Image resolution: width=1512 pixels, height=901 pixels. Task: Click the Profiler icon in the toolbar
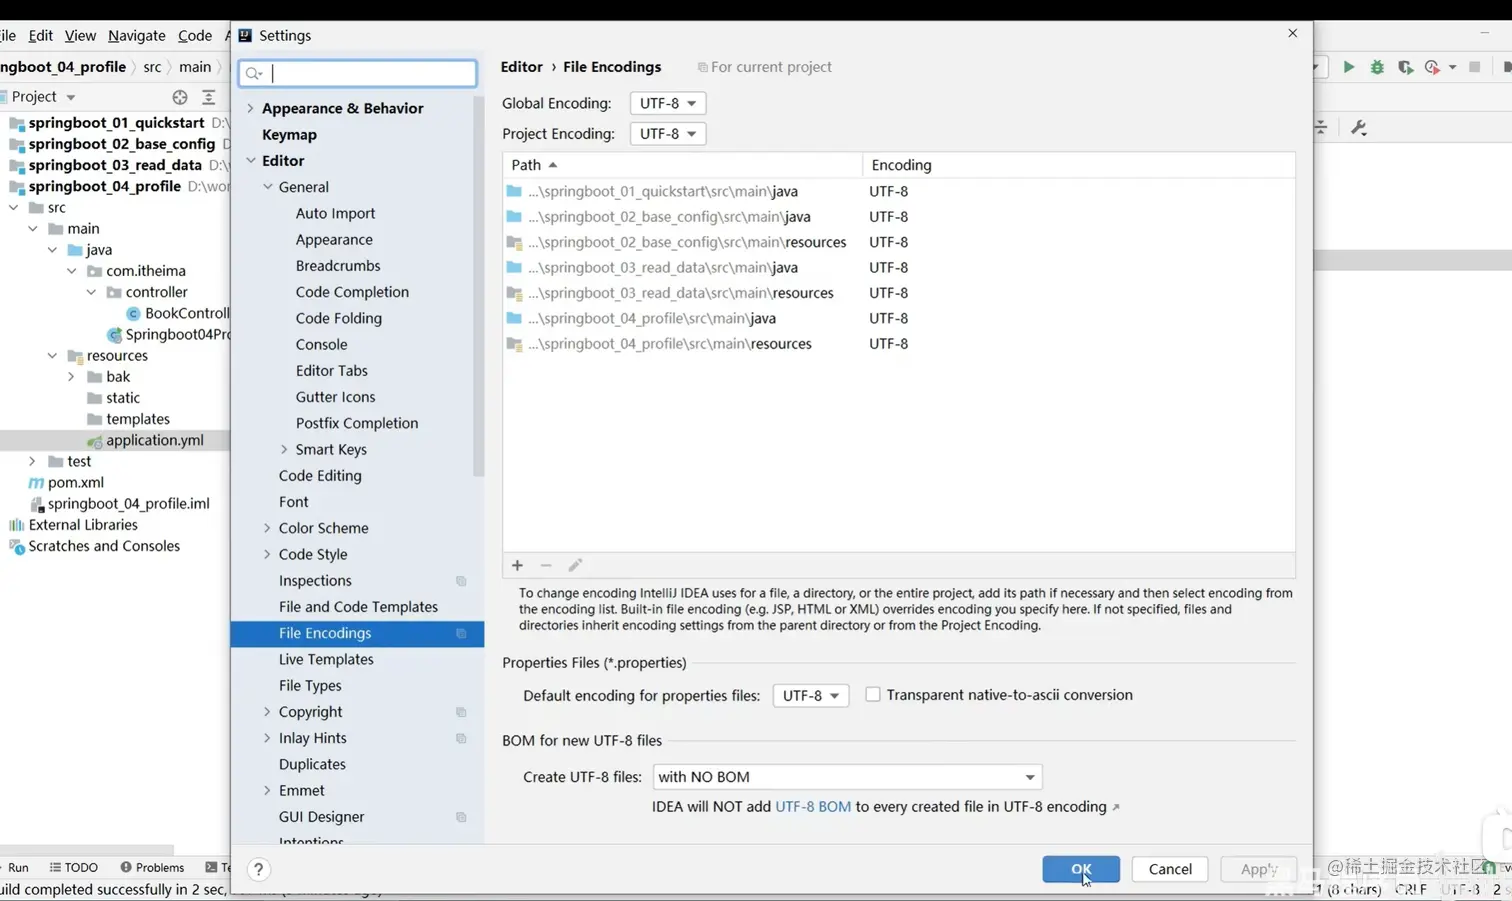[x=1432, y=67]
